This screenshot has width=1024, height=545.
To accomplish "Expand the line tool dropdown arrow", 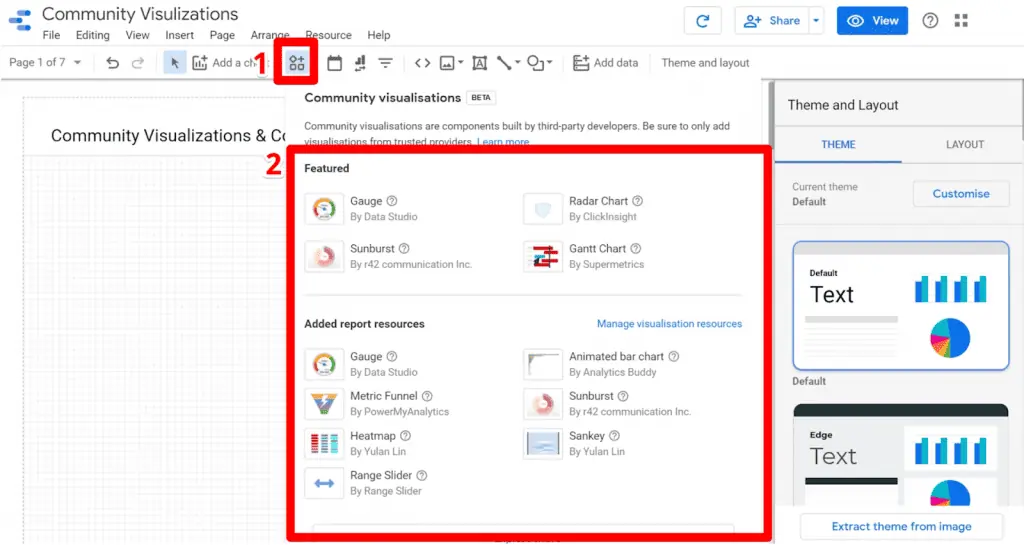I will pyautogui.click(x=517, y=63).
